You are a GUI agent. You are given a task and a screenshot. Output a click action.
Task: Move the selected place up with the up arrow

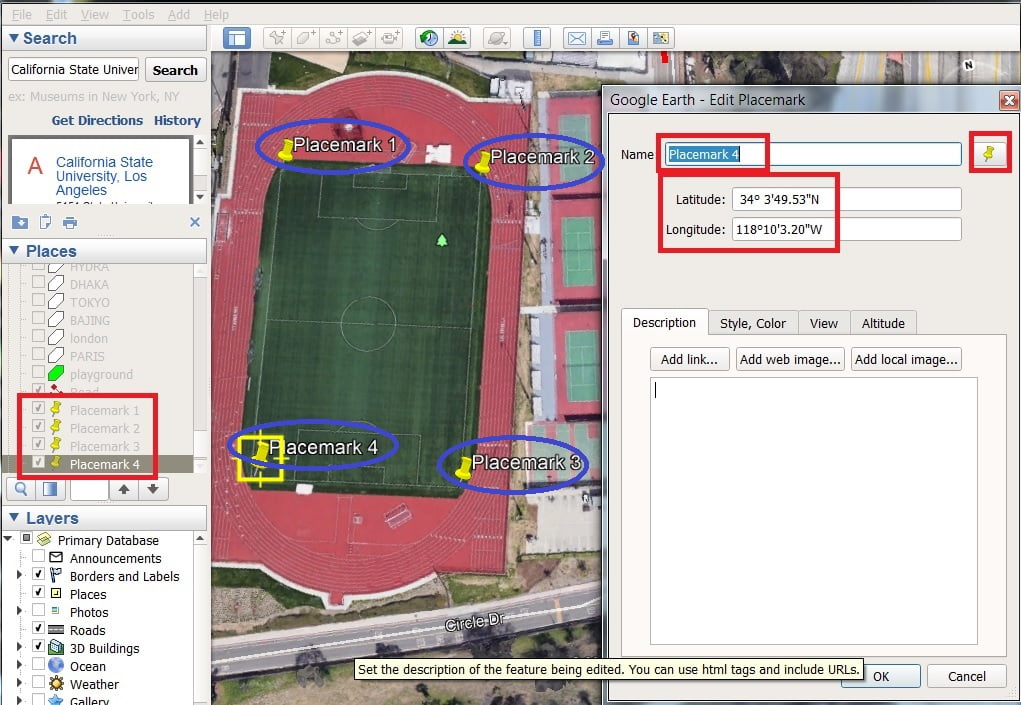click(x=124, y=489)
